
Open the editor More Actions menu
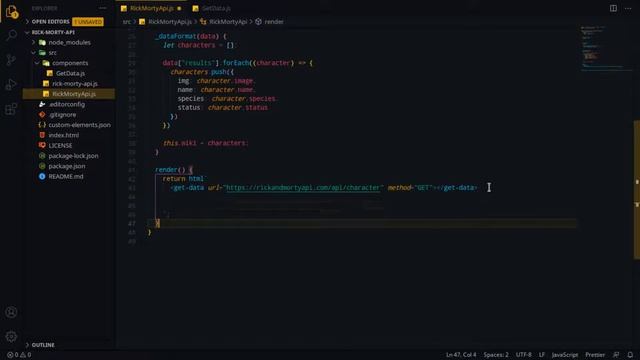(x=628, y=8)
